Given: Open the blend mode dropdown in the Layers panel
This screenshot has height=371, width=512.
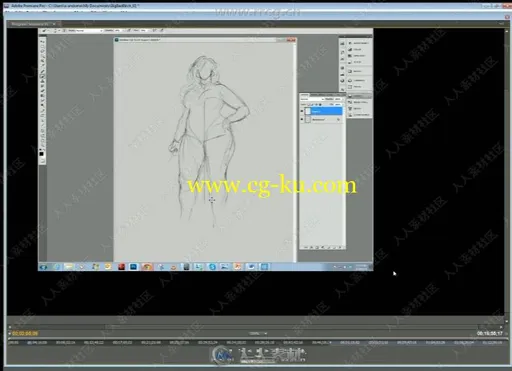Looking at the screenshot, I should tap(312, 99).
